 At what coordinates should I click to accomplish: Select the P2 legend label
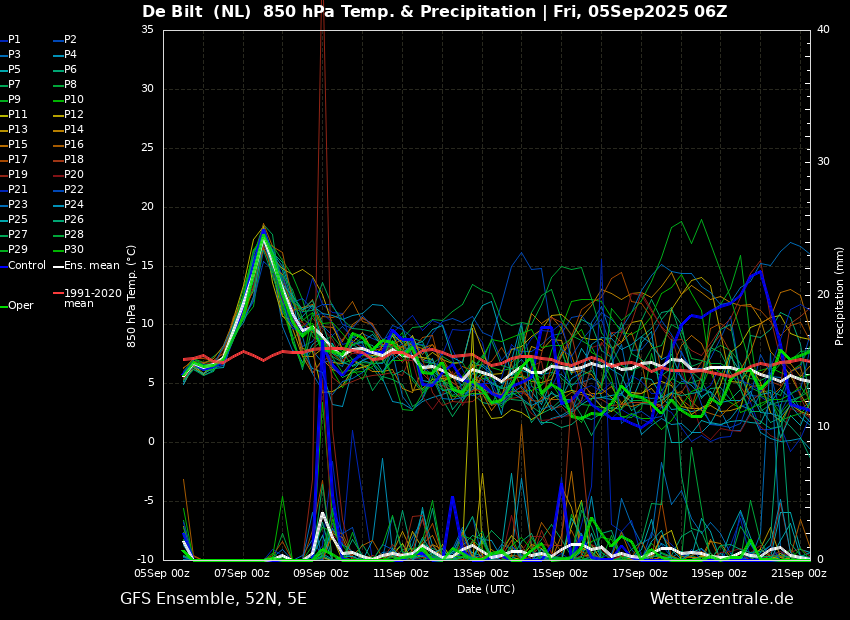pyautogui.click(x=65, y=40)
